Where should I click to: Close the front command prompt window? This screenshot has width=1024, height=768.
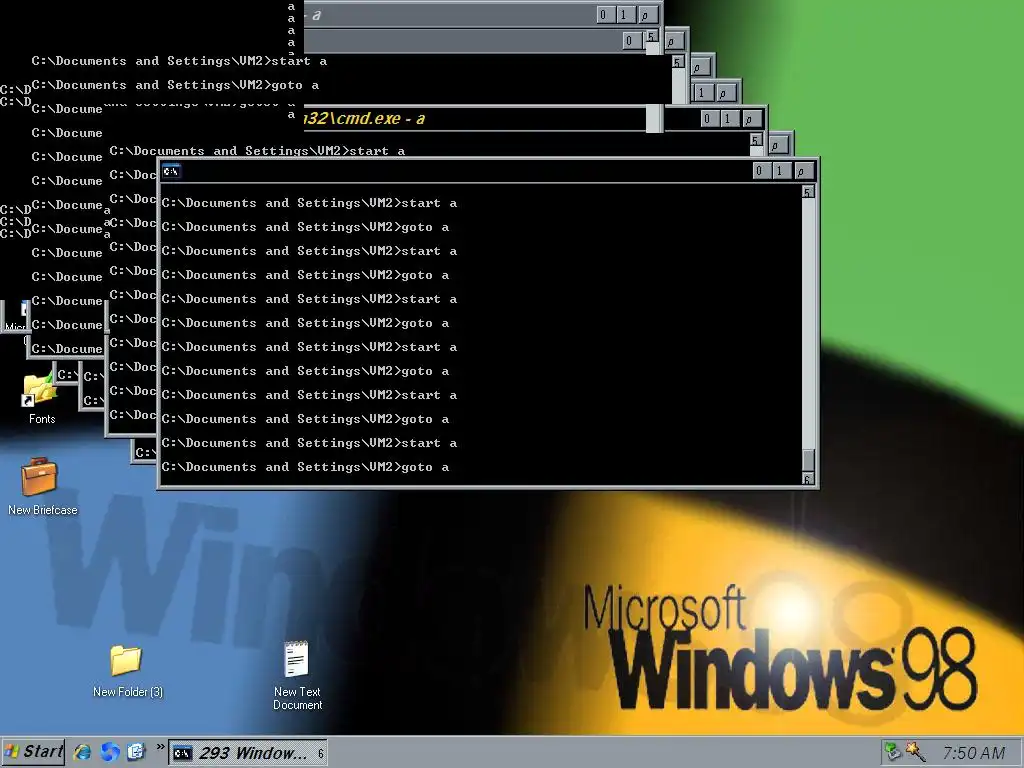click(803, 171)
